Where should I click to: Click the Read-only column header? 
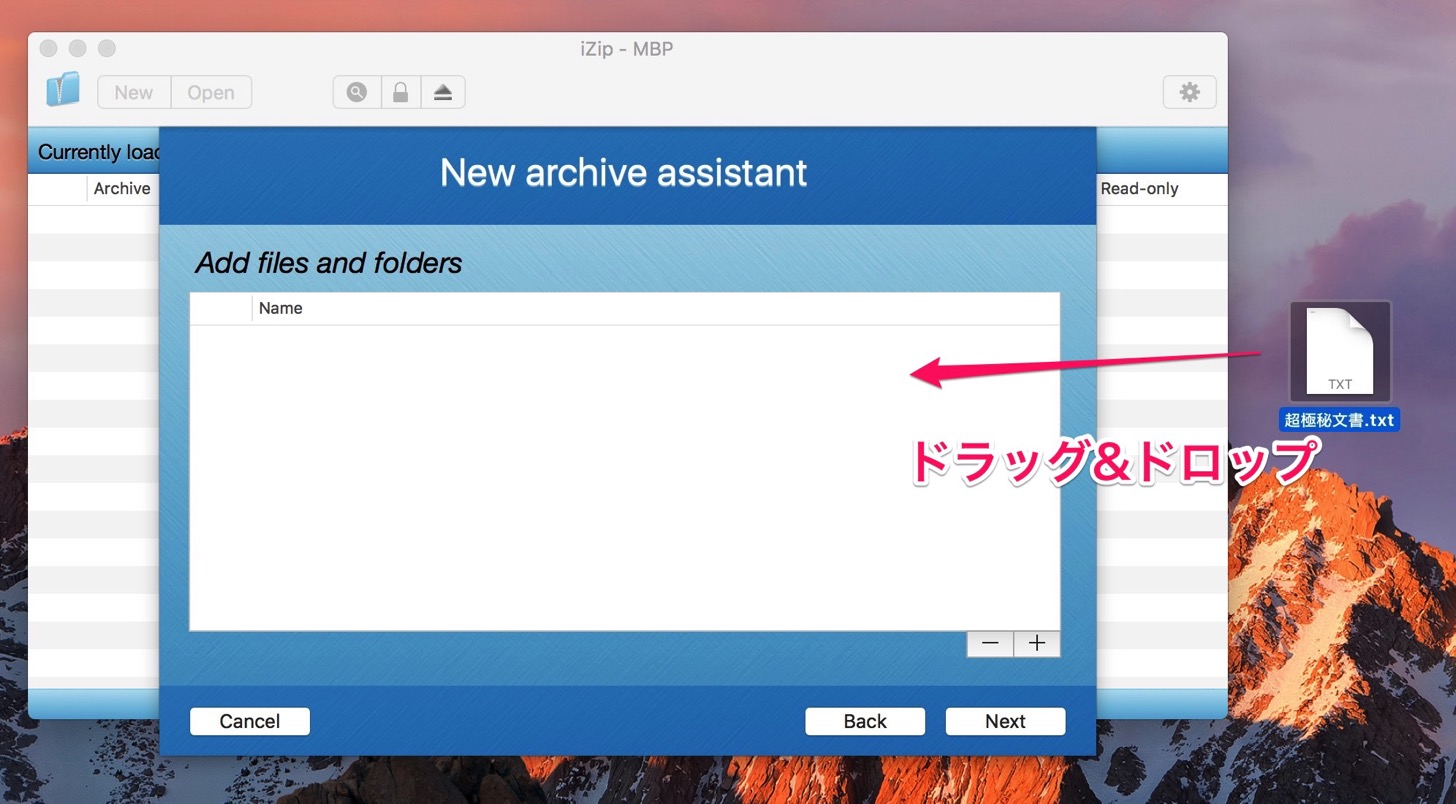coord(1139,188)
